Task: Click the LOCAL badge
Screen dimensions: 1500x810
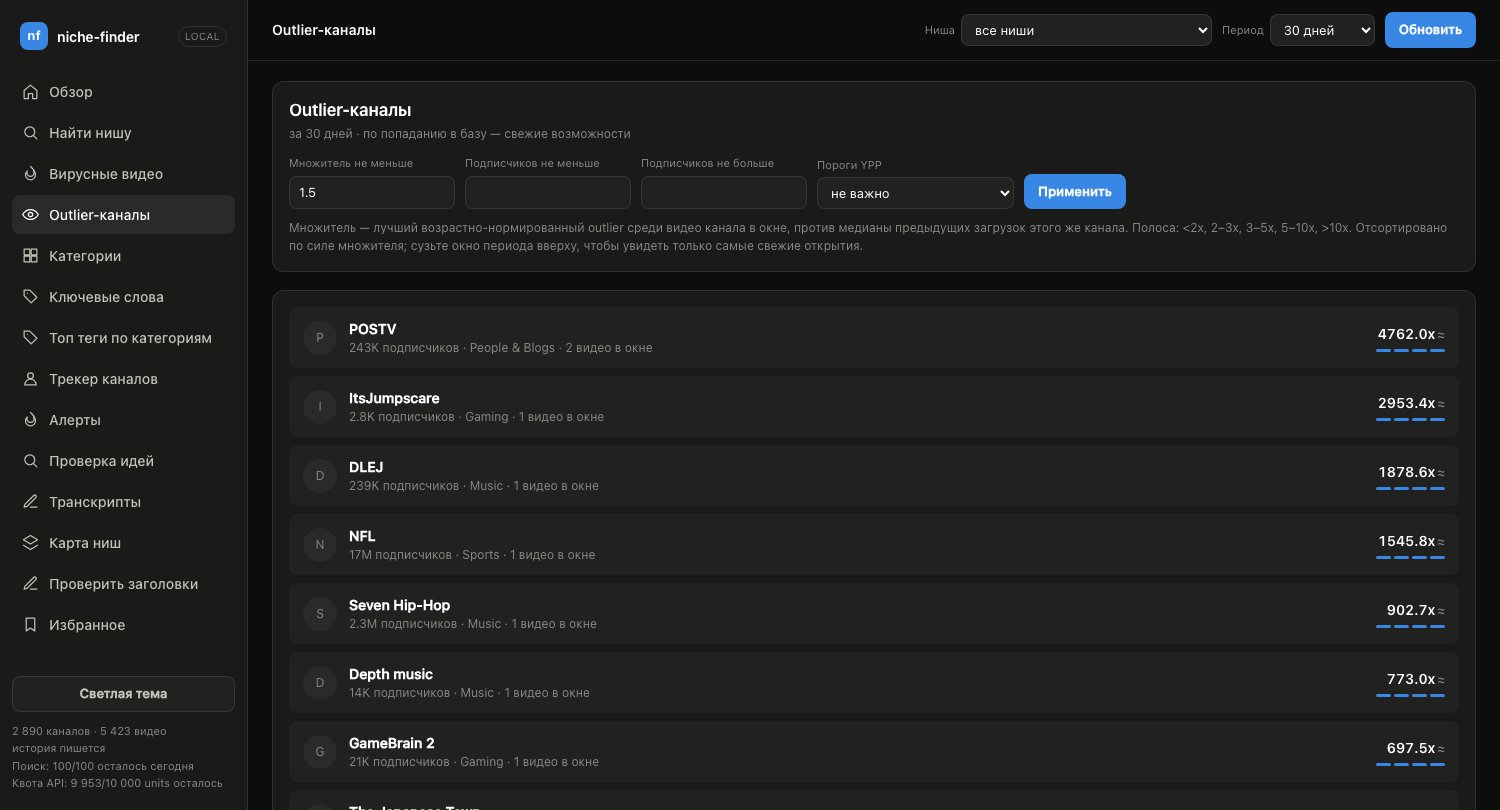Action: point(202,36)
